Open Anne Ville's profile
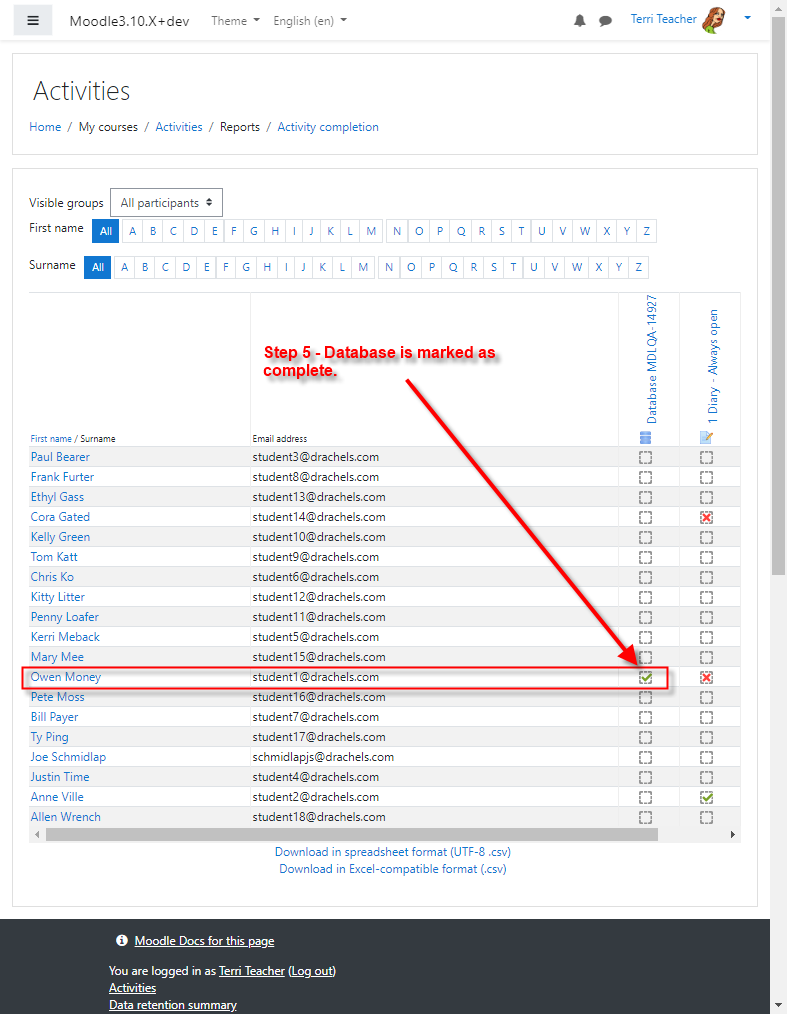The width and height of the screenshot is (787, 1014). pos(57,797)
